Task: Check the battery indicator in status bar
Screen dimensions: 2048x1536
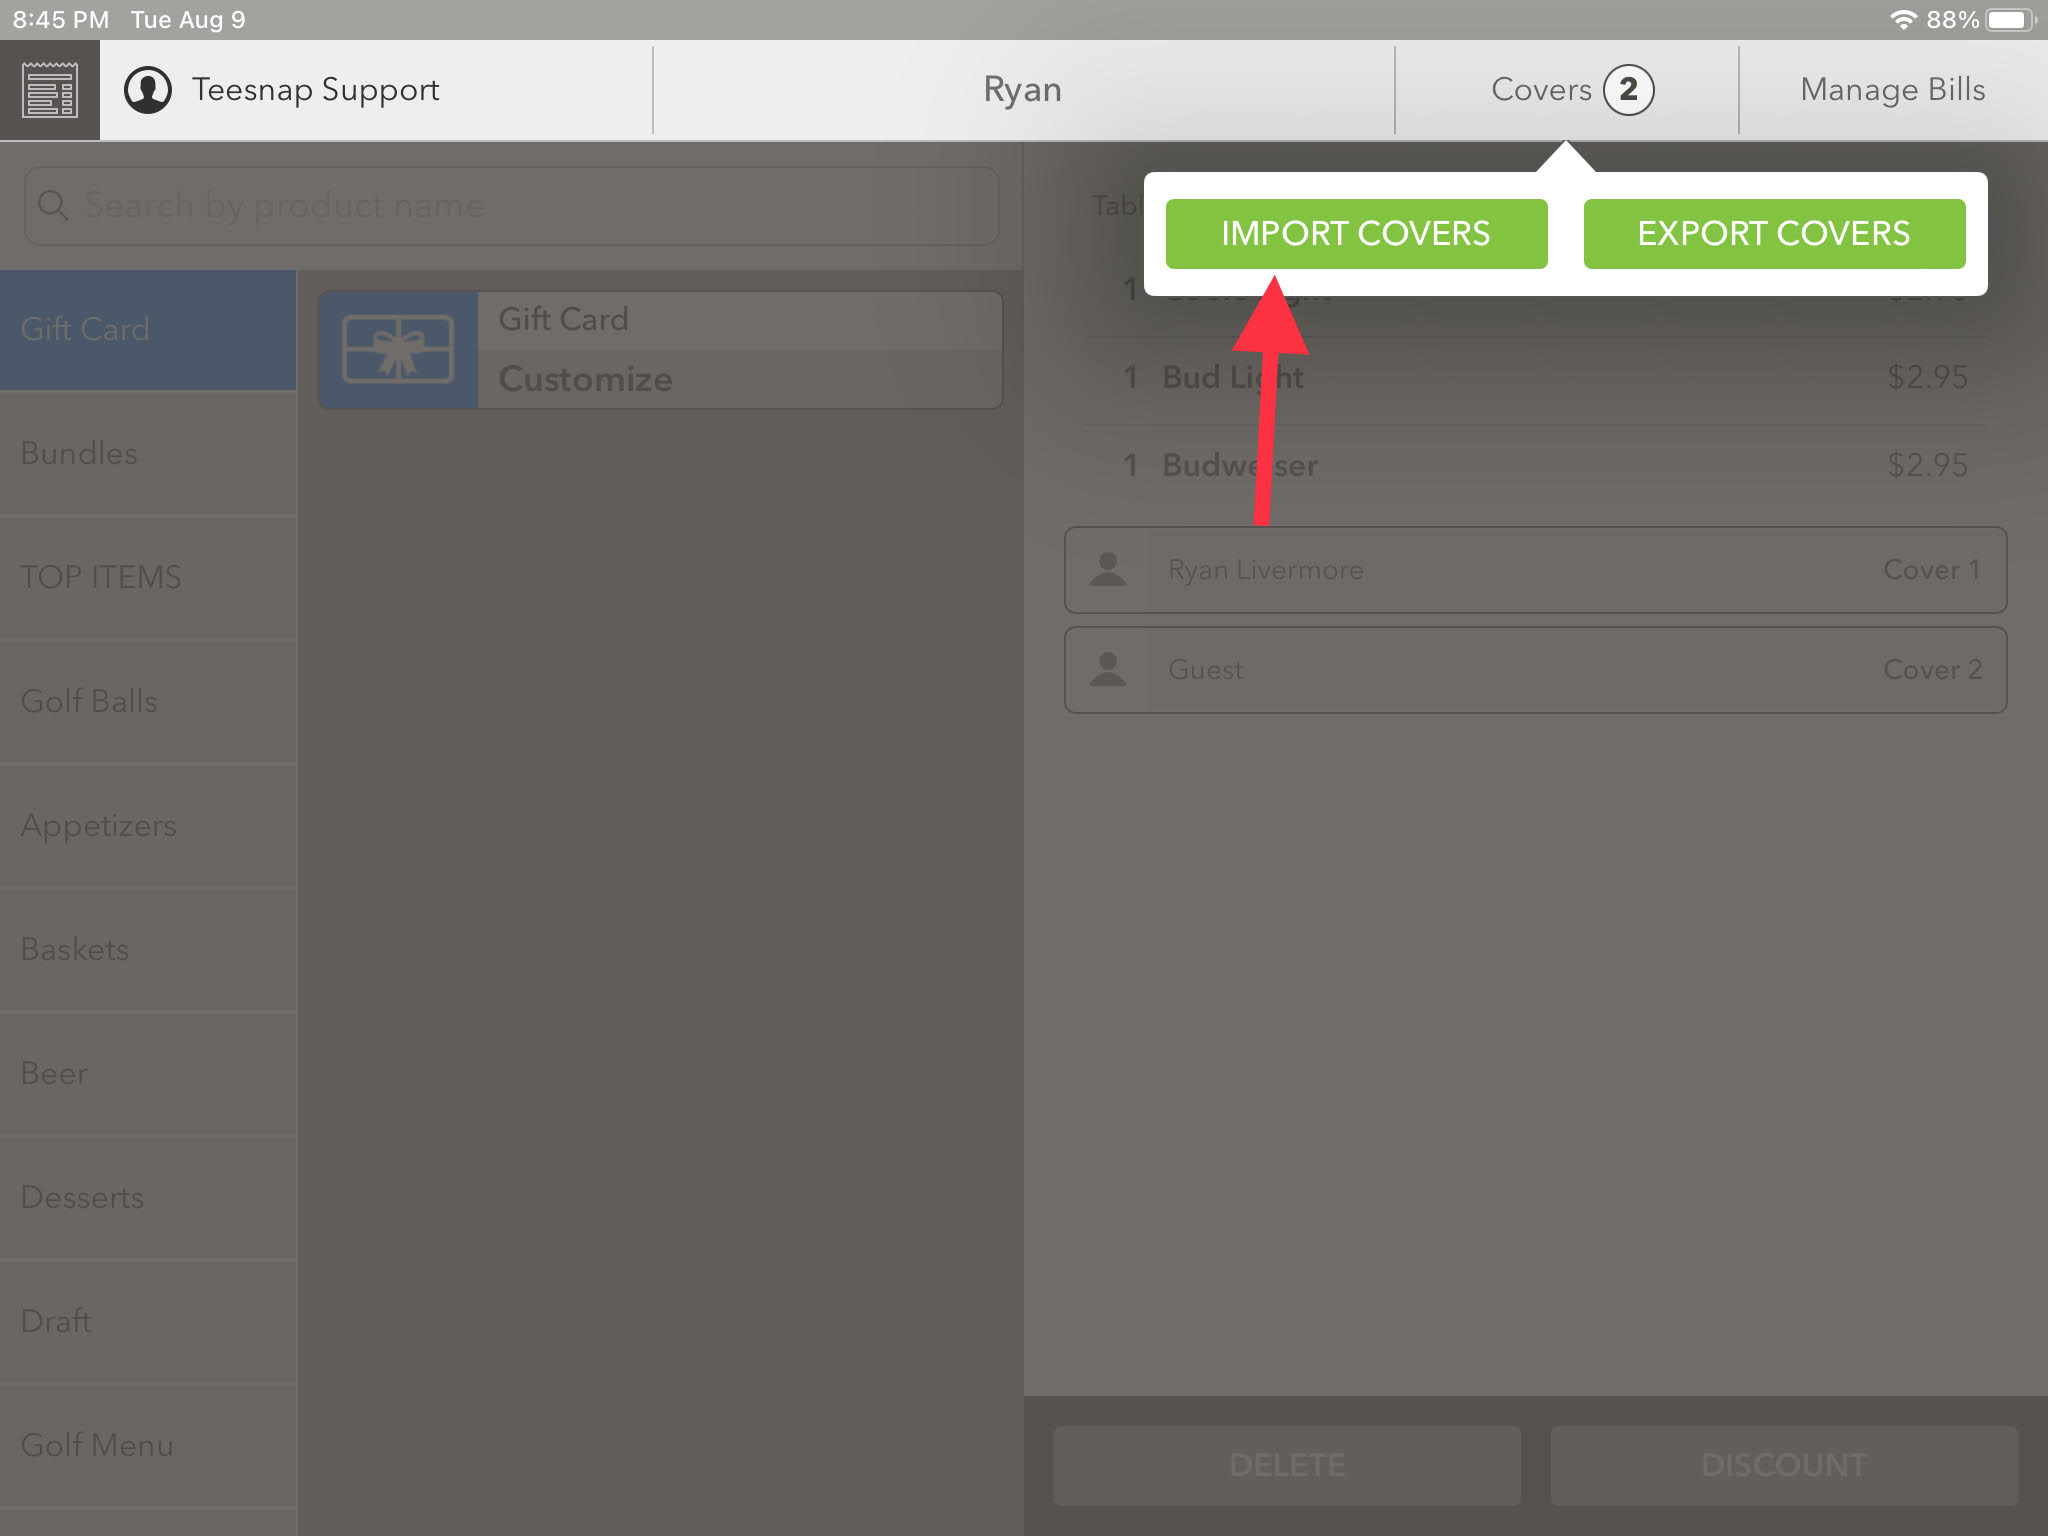Action: [2010, 20]
